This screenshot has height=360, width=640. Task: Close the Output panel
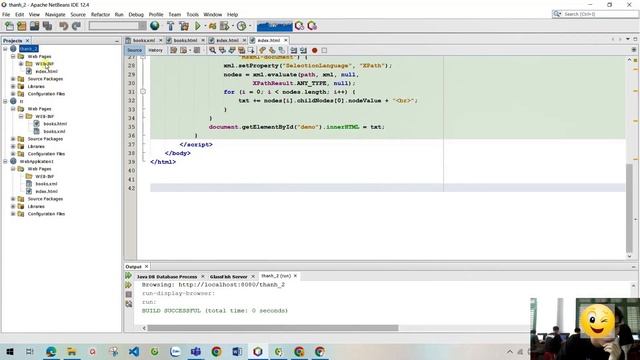click(x=147, y=267)
